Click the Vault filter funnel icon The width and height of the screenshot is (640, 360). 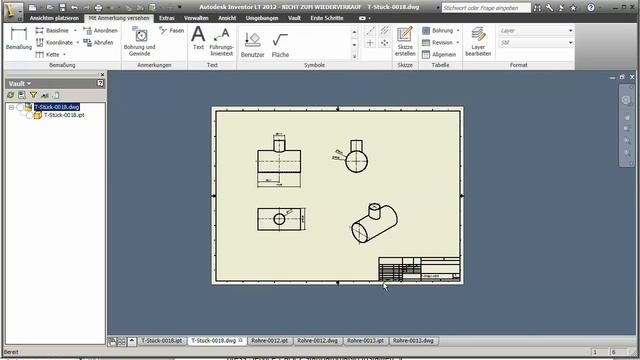click(x=33, y=95)
